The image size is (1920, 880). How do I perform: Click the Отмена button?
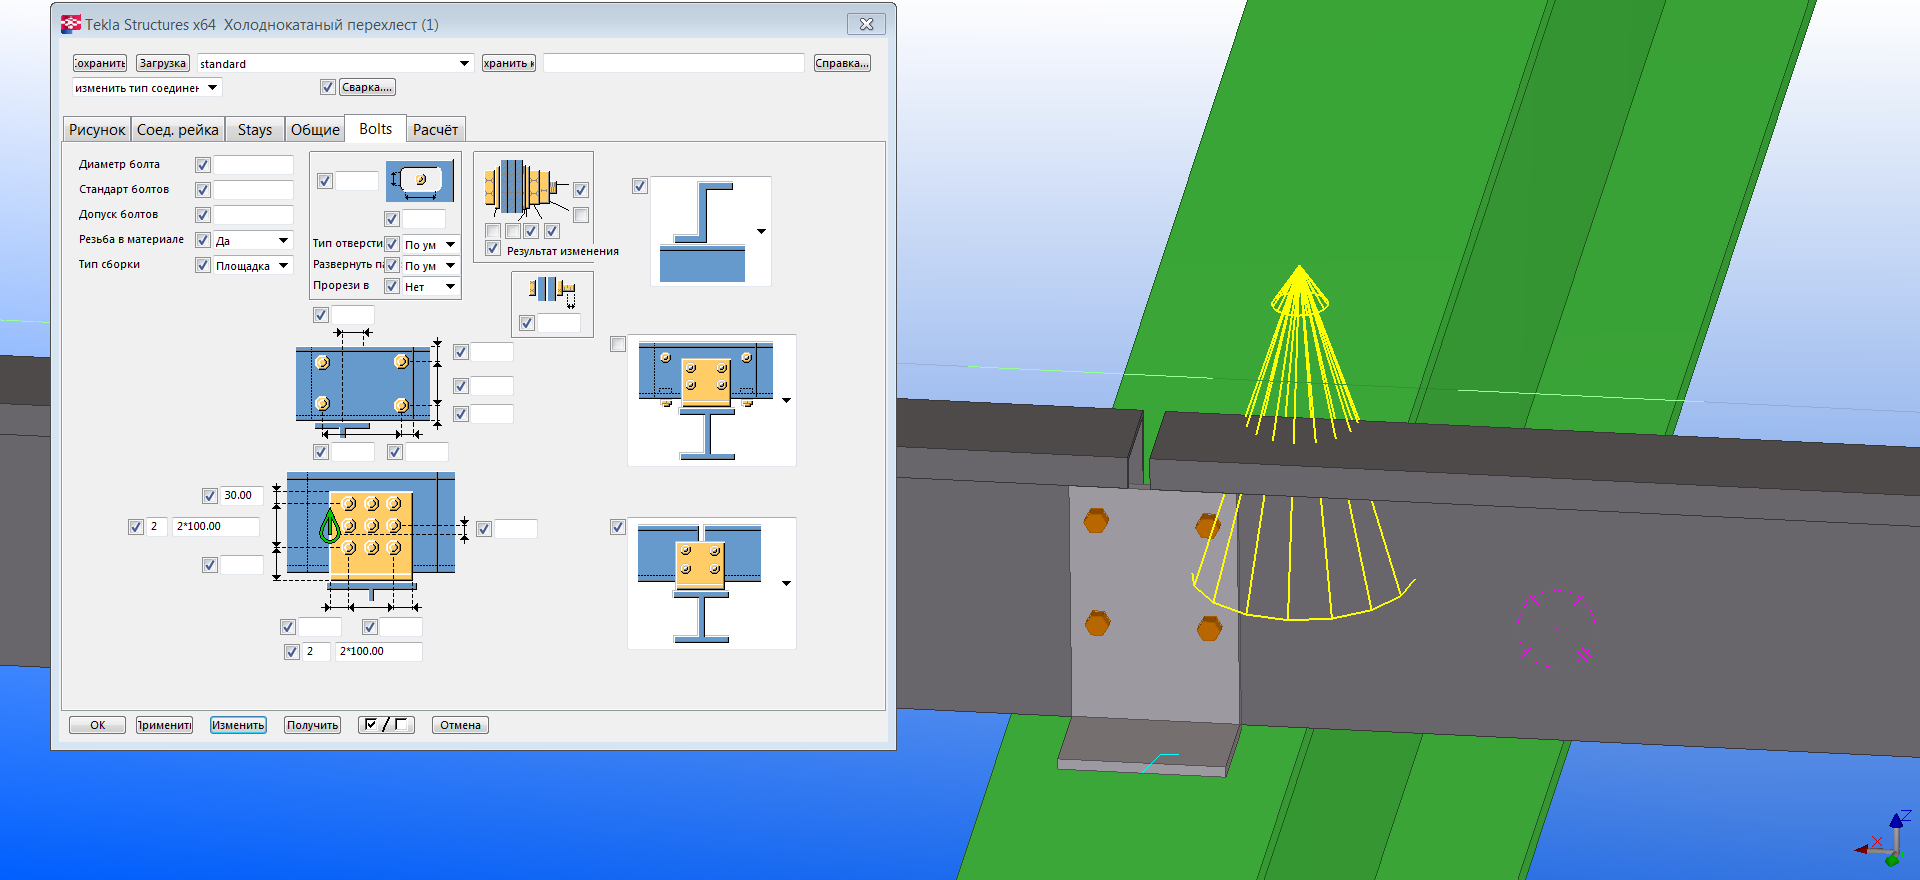(460, 725)
